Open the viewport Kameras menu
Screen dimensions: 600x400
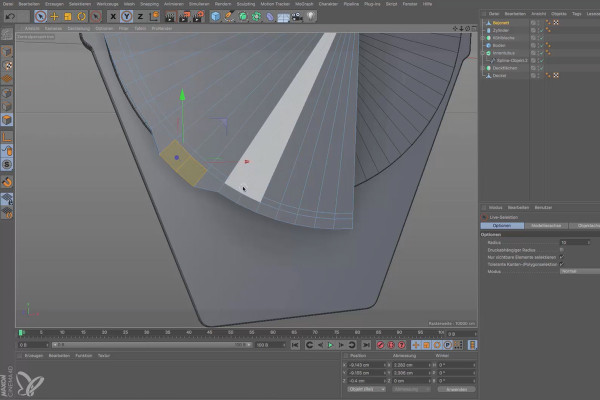pos(53,28)
